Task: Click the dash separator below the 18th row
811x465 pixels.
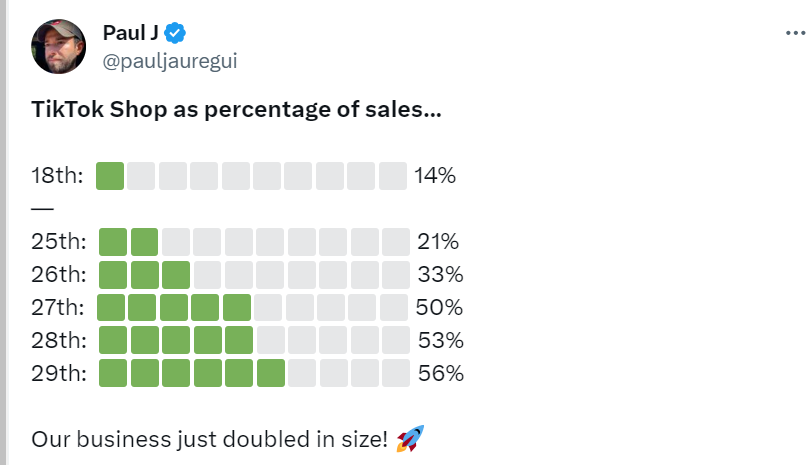Action: (42, 209)
